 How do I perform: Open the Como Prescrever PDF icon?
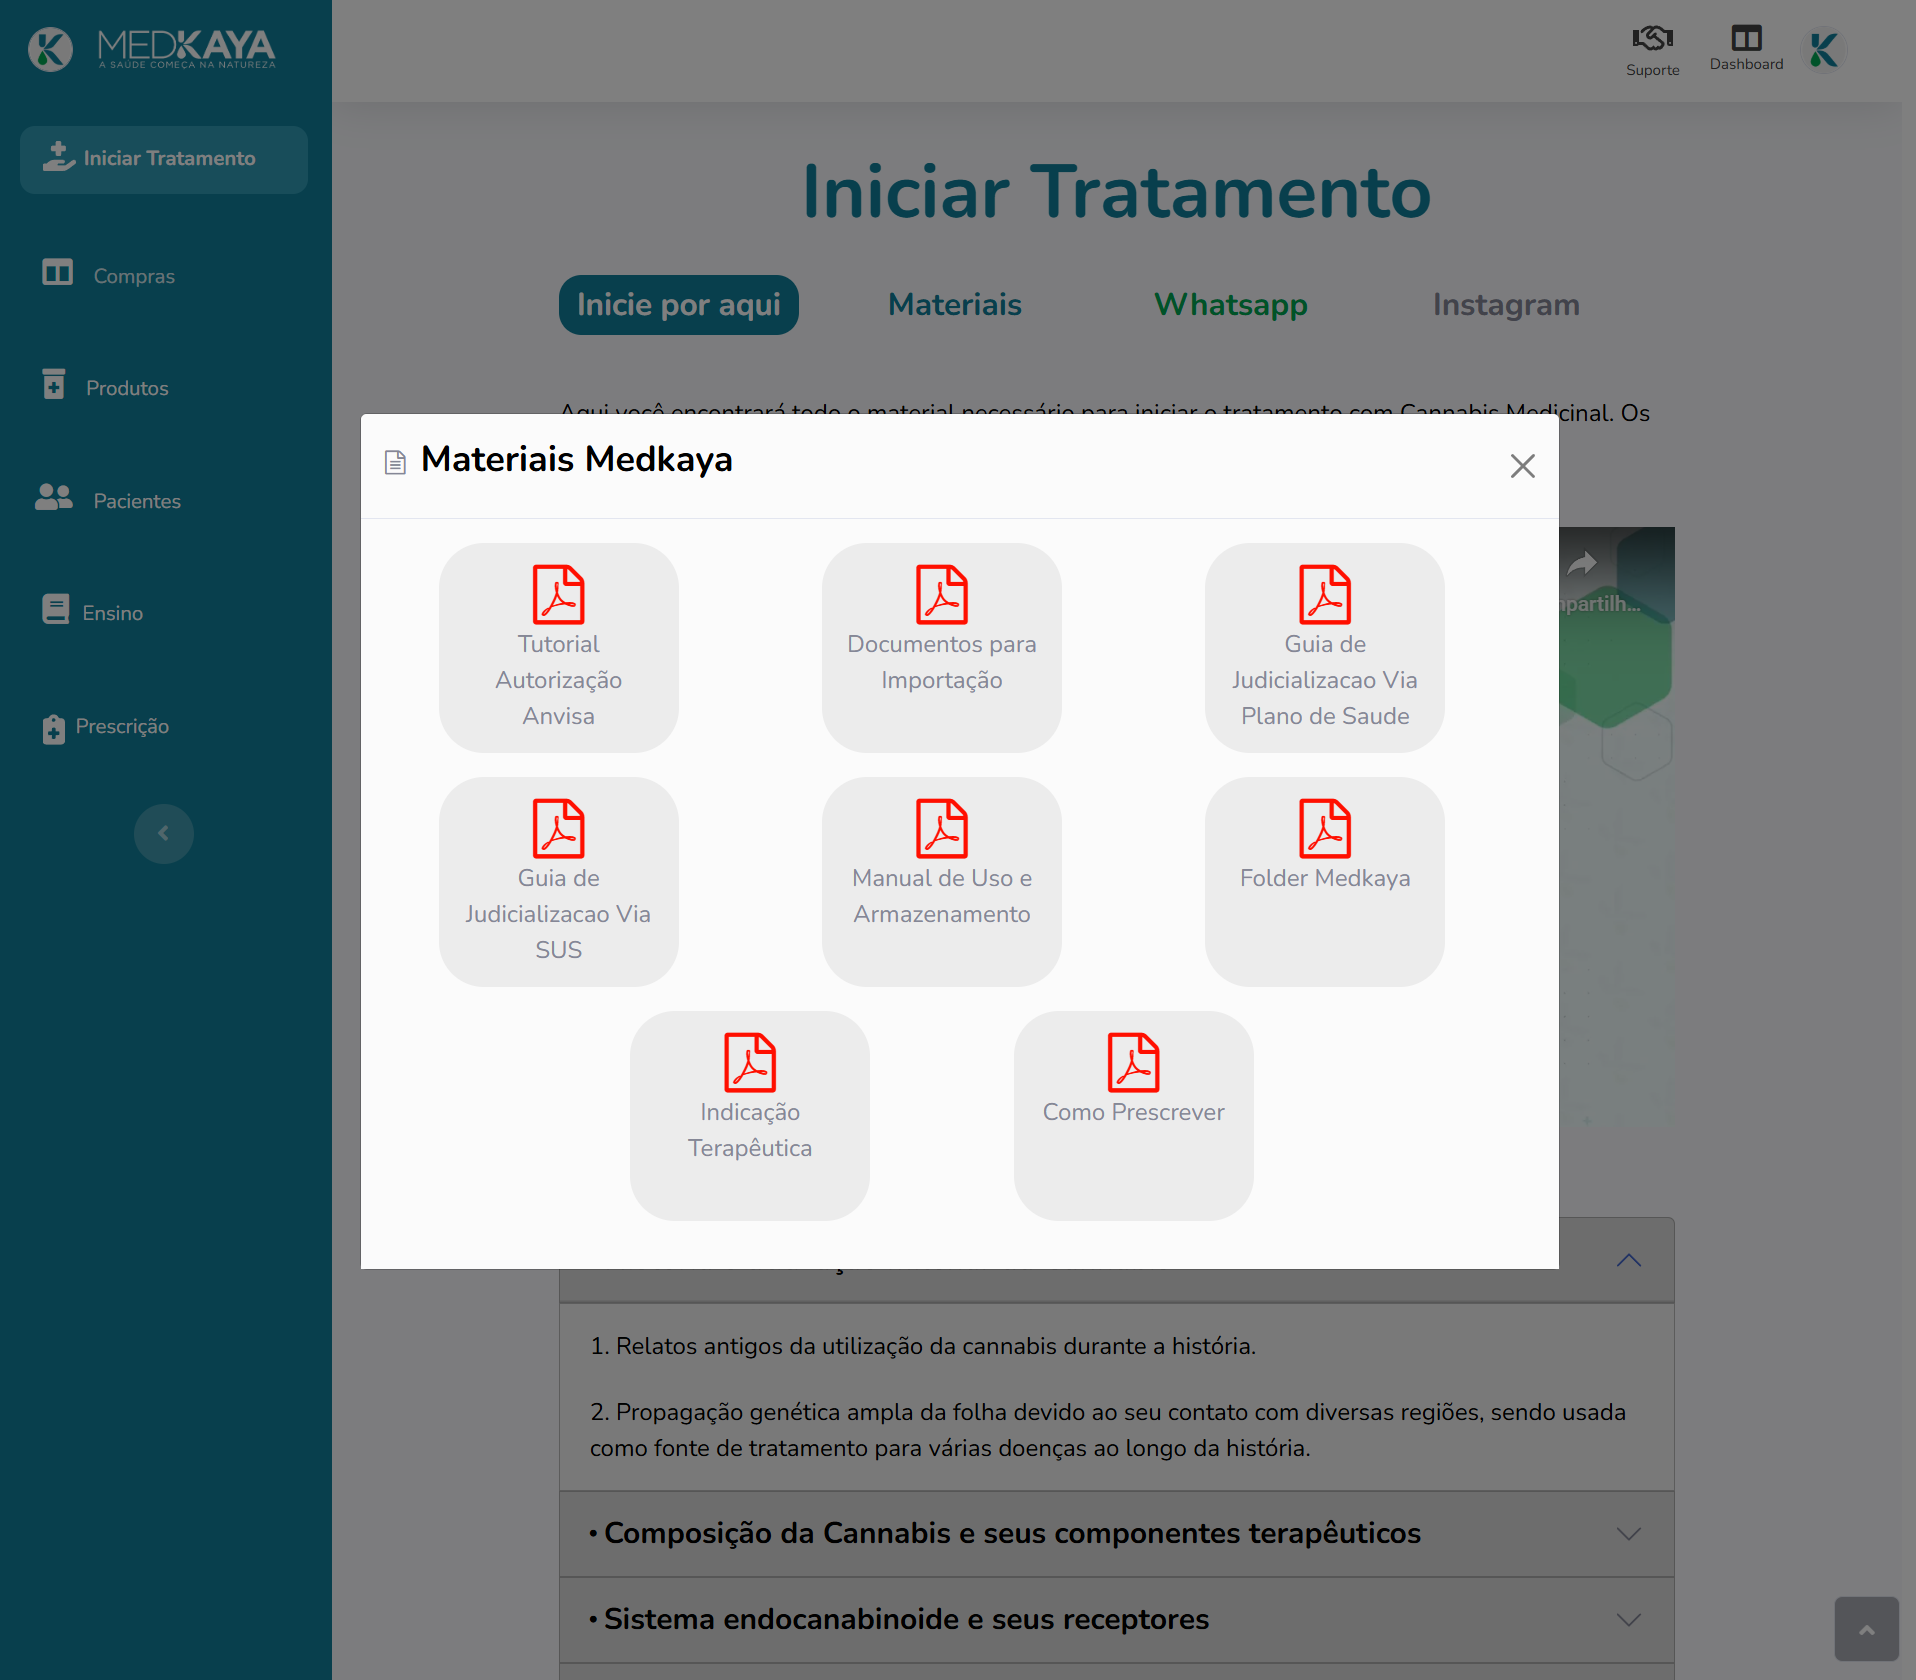(x=1133, y=1063)
